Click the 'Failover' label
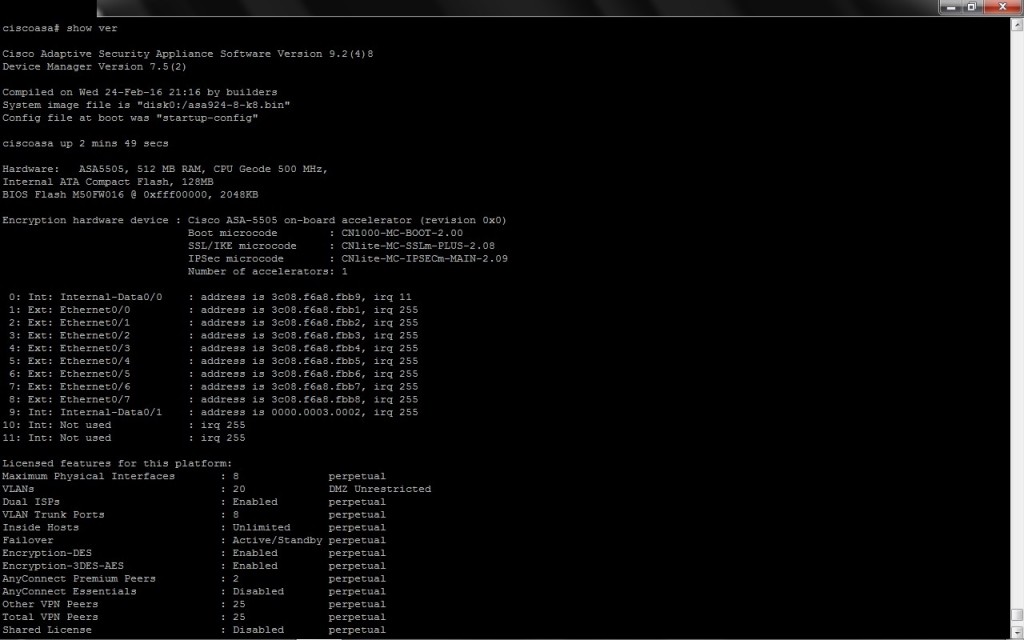 point(28,540)
